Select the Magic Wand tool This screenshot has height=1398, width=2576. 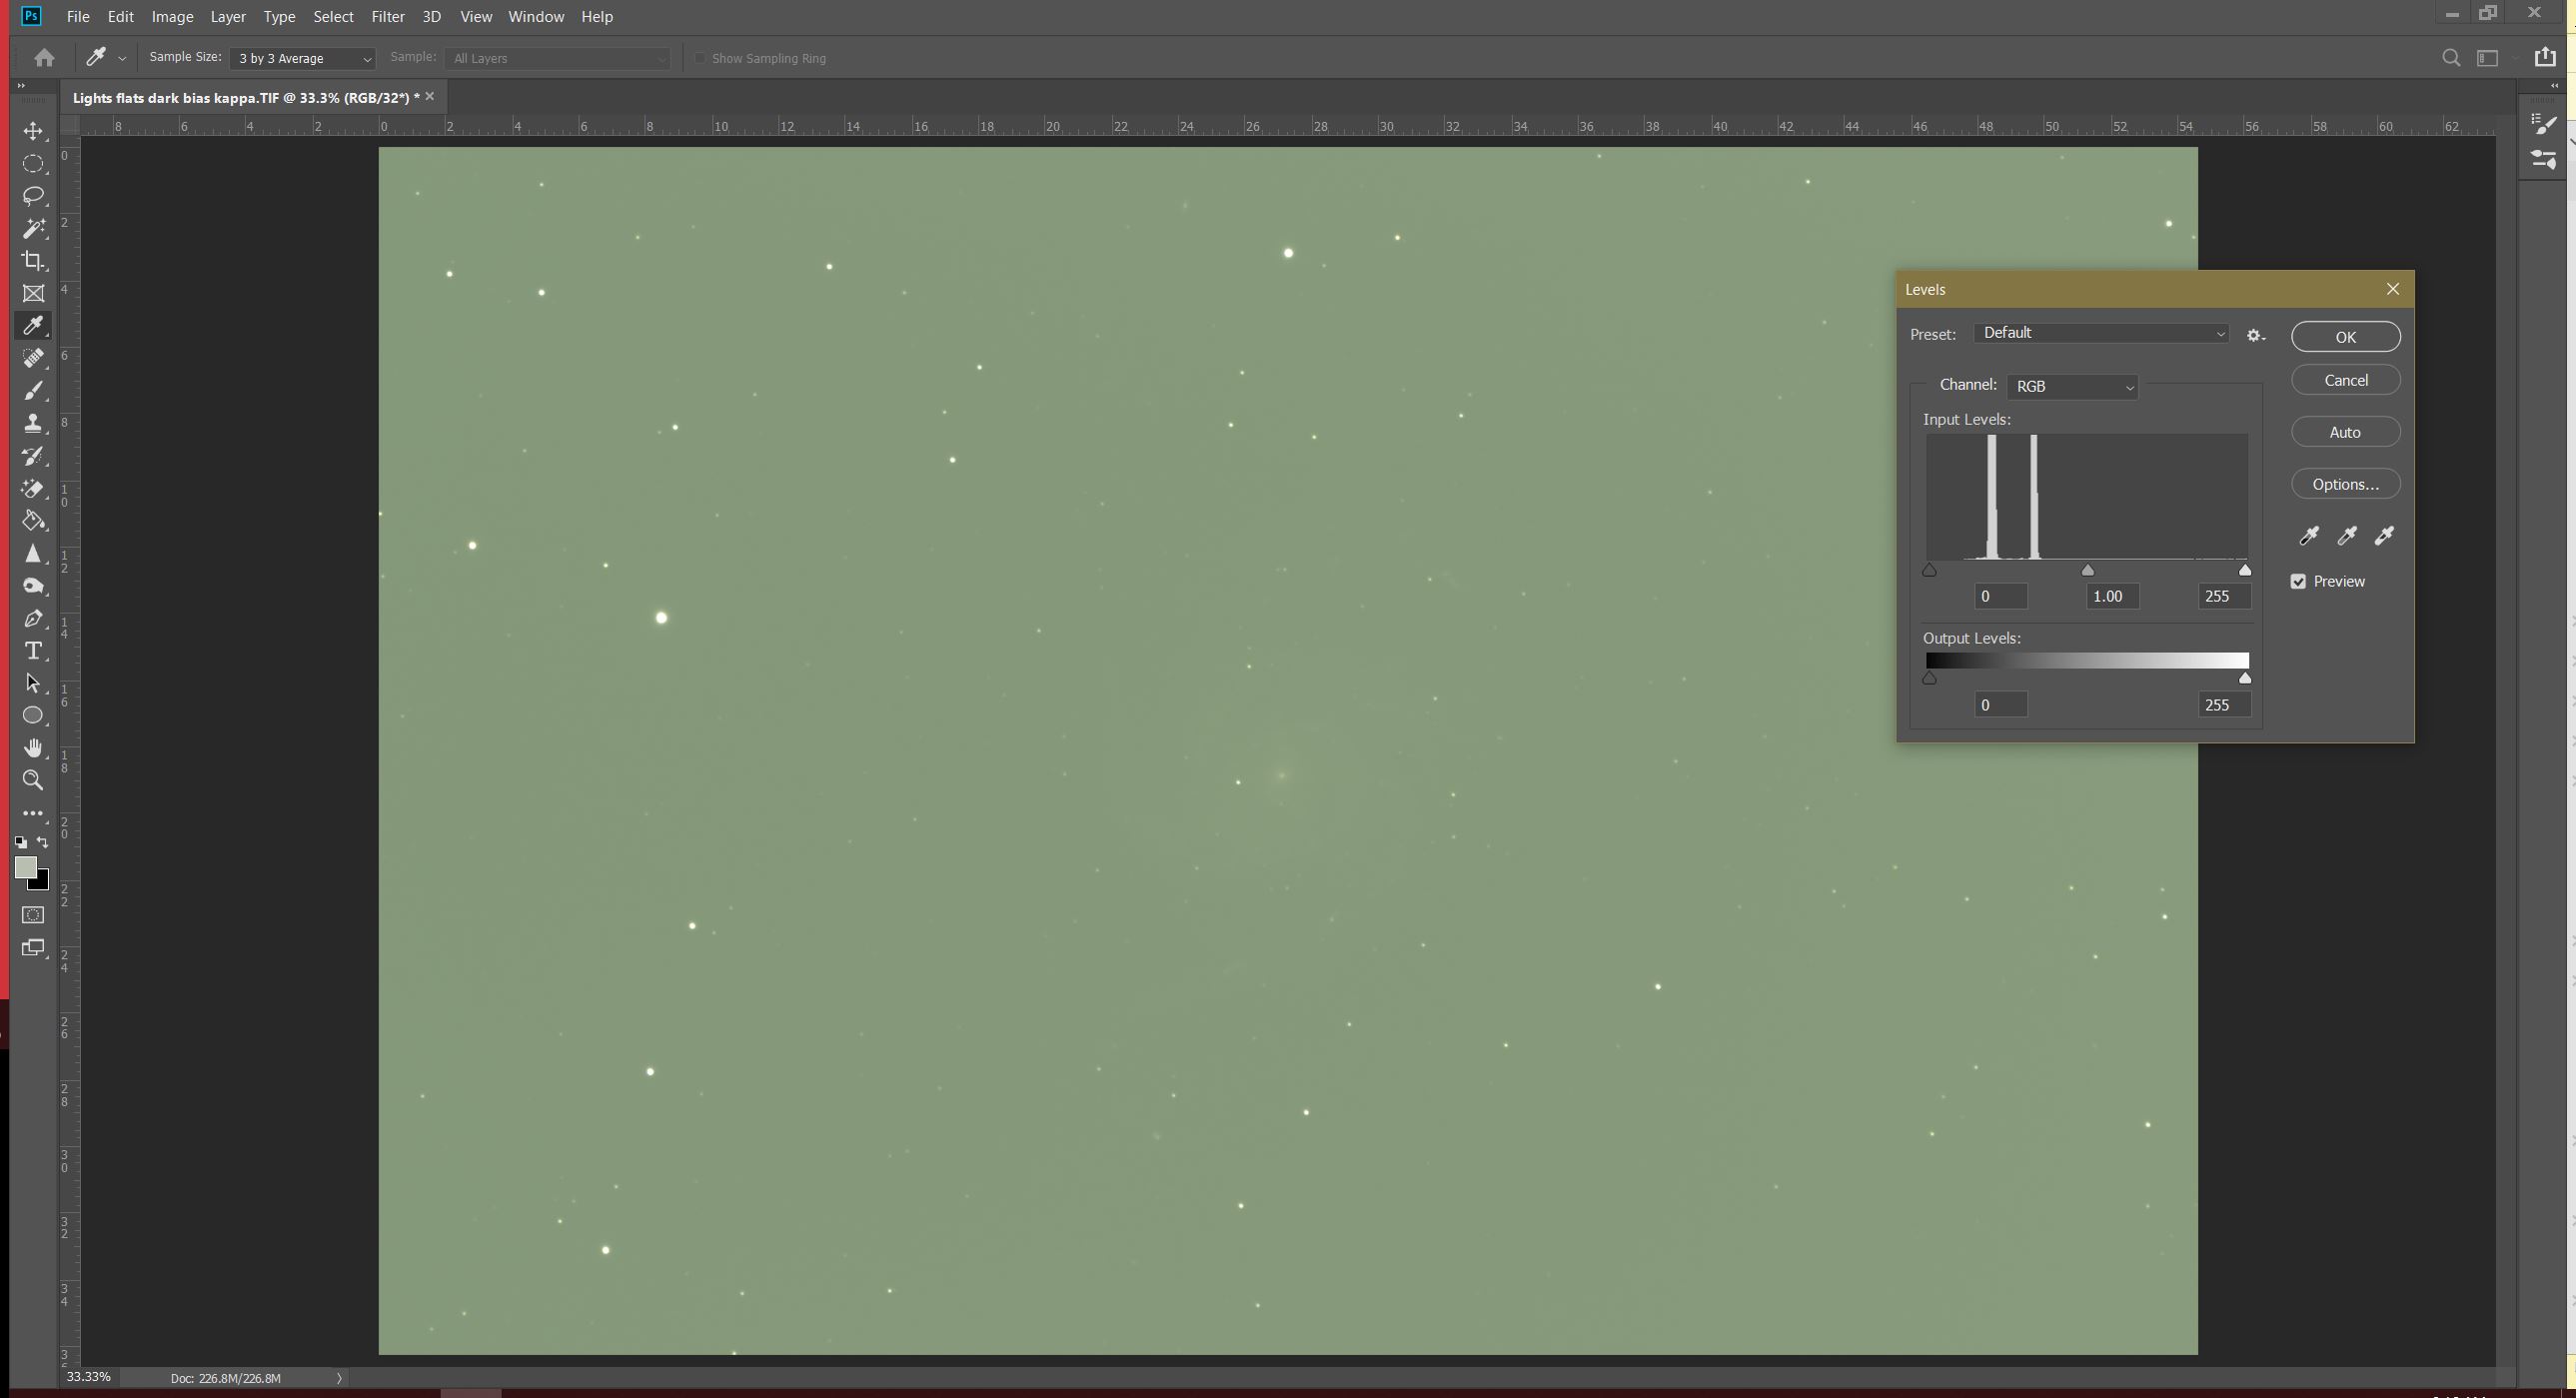pos(33,229)
